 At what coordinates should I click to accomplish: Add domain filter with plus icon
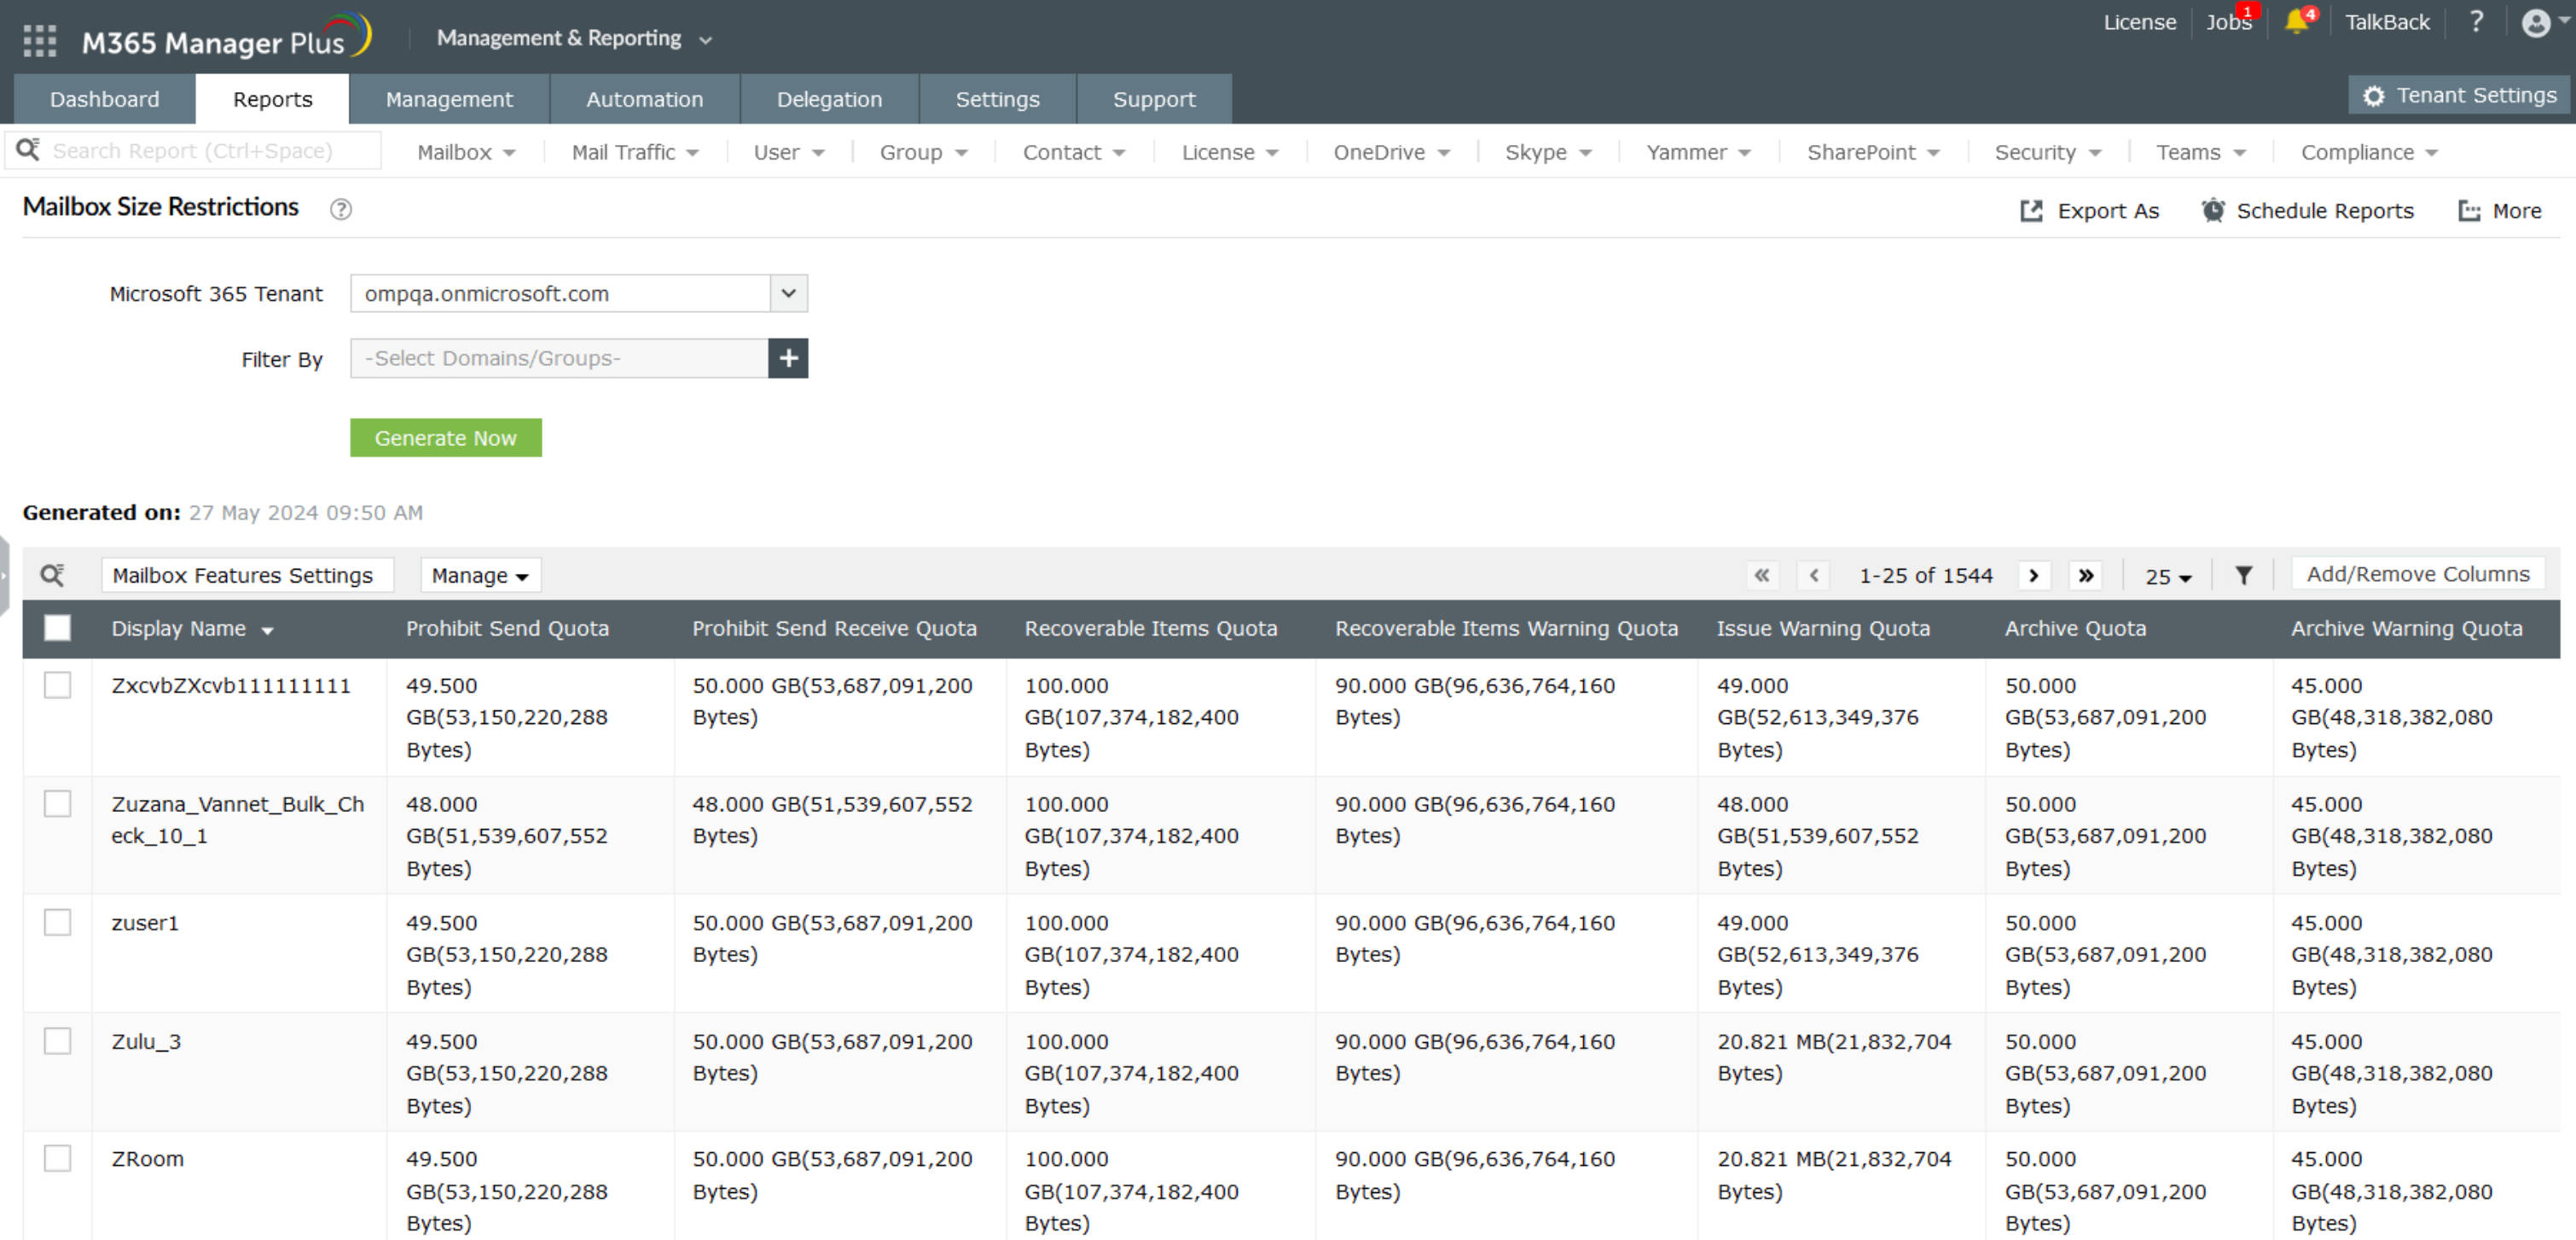788,358
